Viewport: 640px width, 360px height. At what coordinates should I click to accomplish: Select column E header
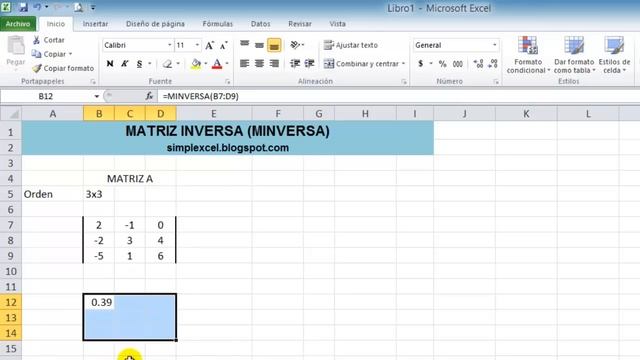pyautogui.click(x=214, y=114)
